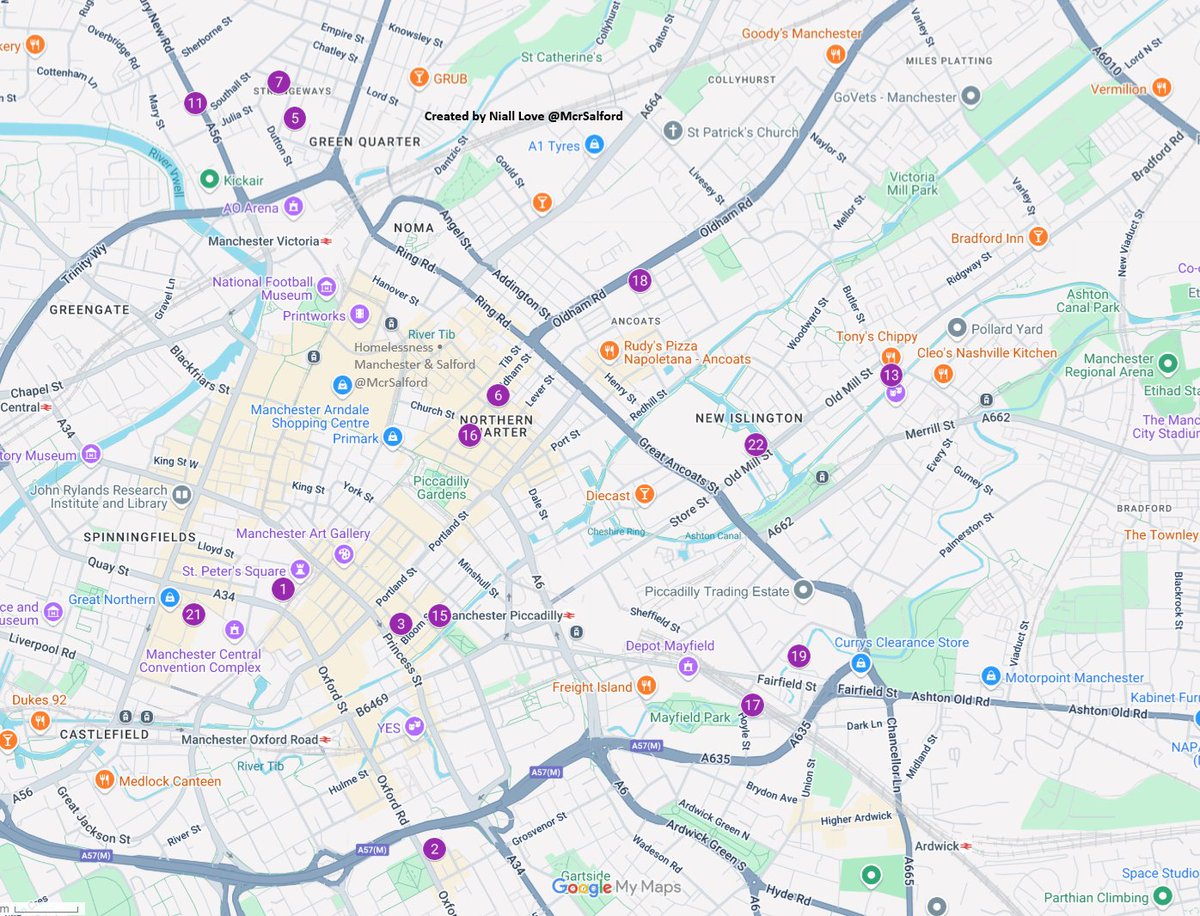Open purple marker number 18 on Oldham Rd
The height and width of the screenshot is (916, 1200).
coord(640,281)
